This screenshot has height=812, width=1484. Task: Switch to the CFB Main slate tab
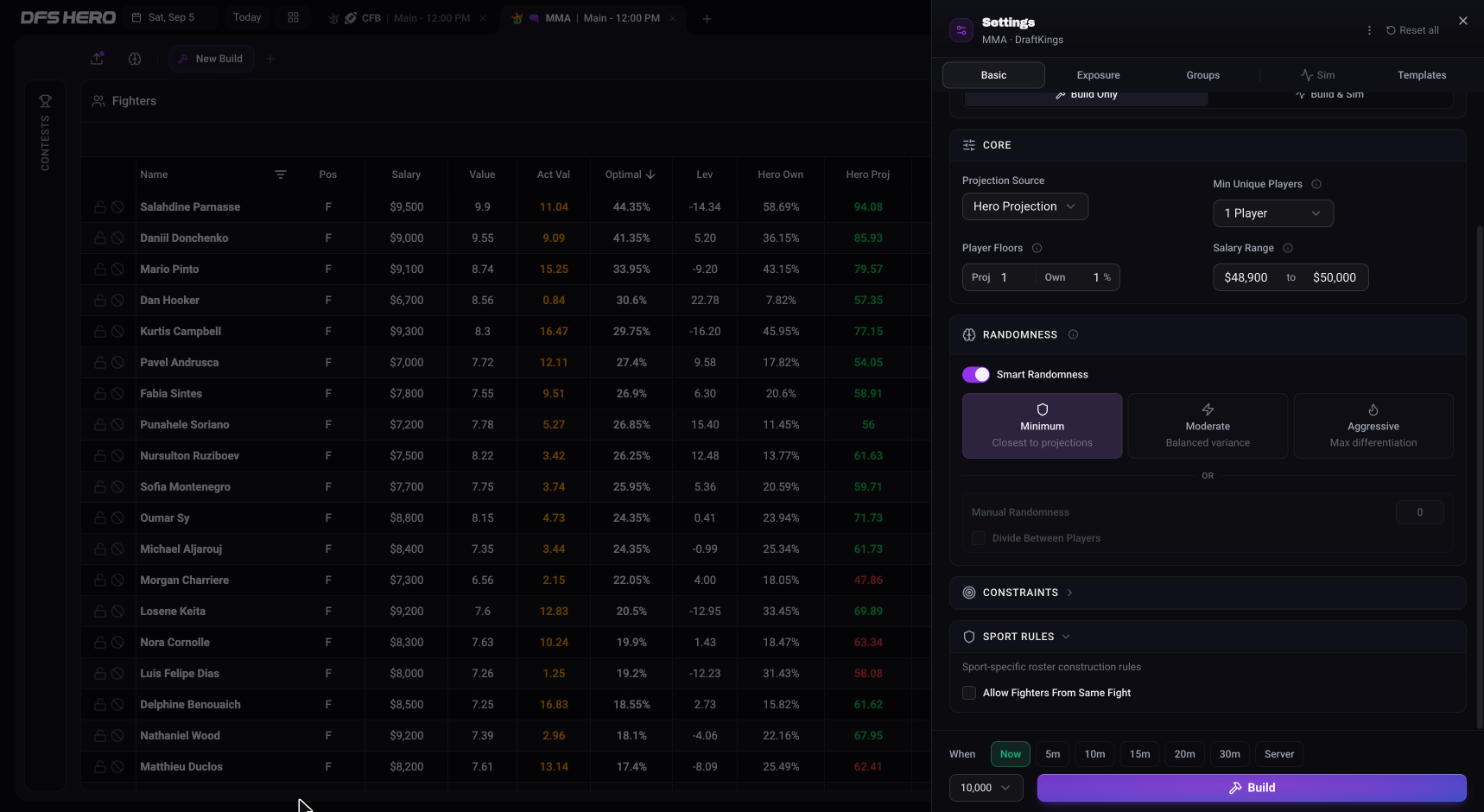[406, 18]
